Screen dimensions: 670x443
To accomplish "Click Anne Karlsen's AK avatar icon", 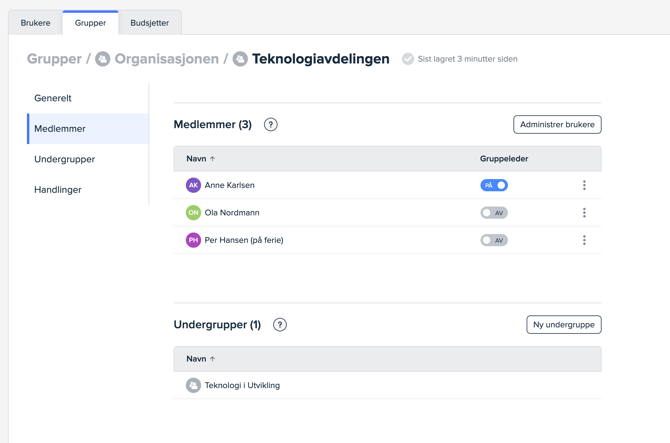I will point(193,185).
